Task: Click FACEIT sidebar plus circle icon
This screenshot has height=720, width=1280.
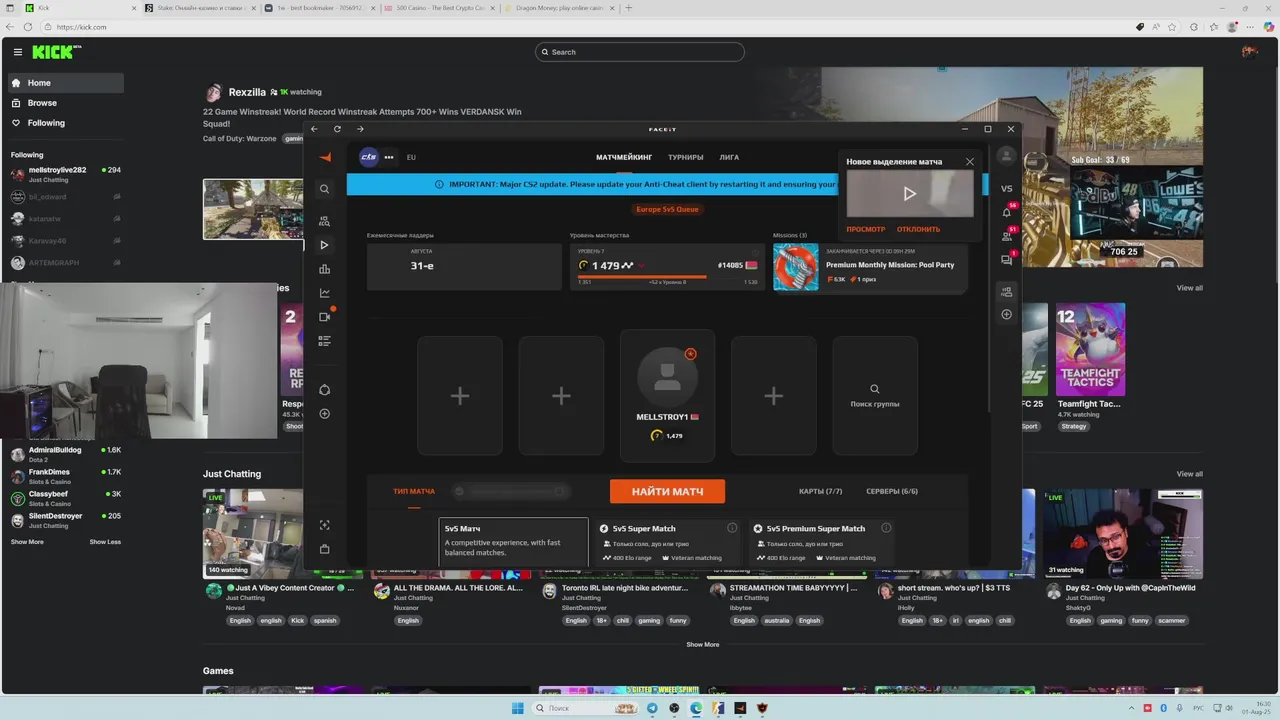Action: 324,414
